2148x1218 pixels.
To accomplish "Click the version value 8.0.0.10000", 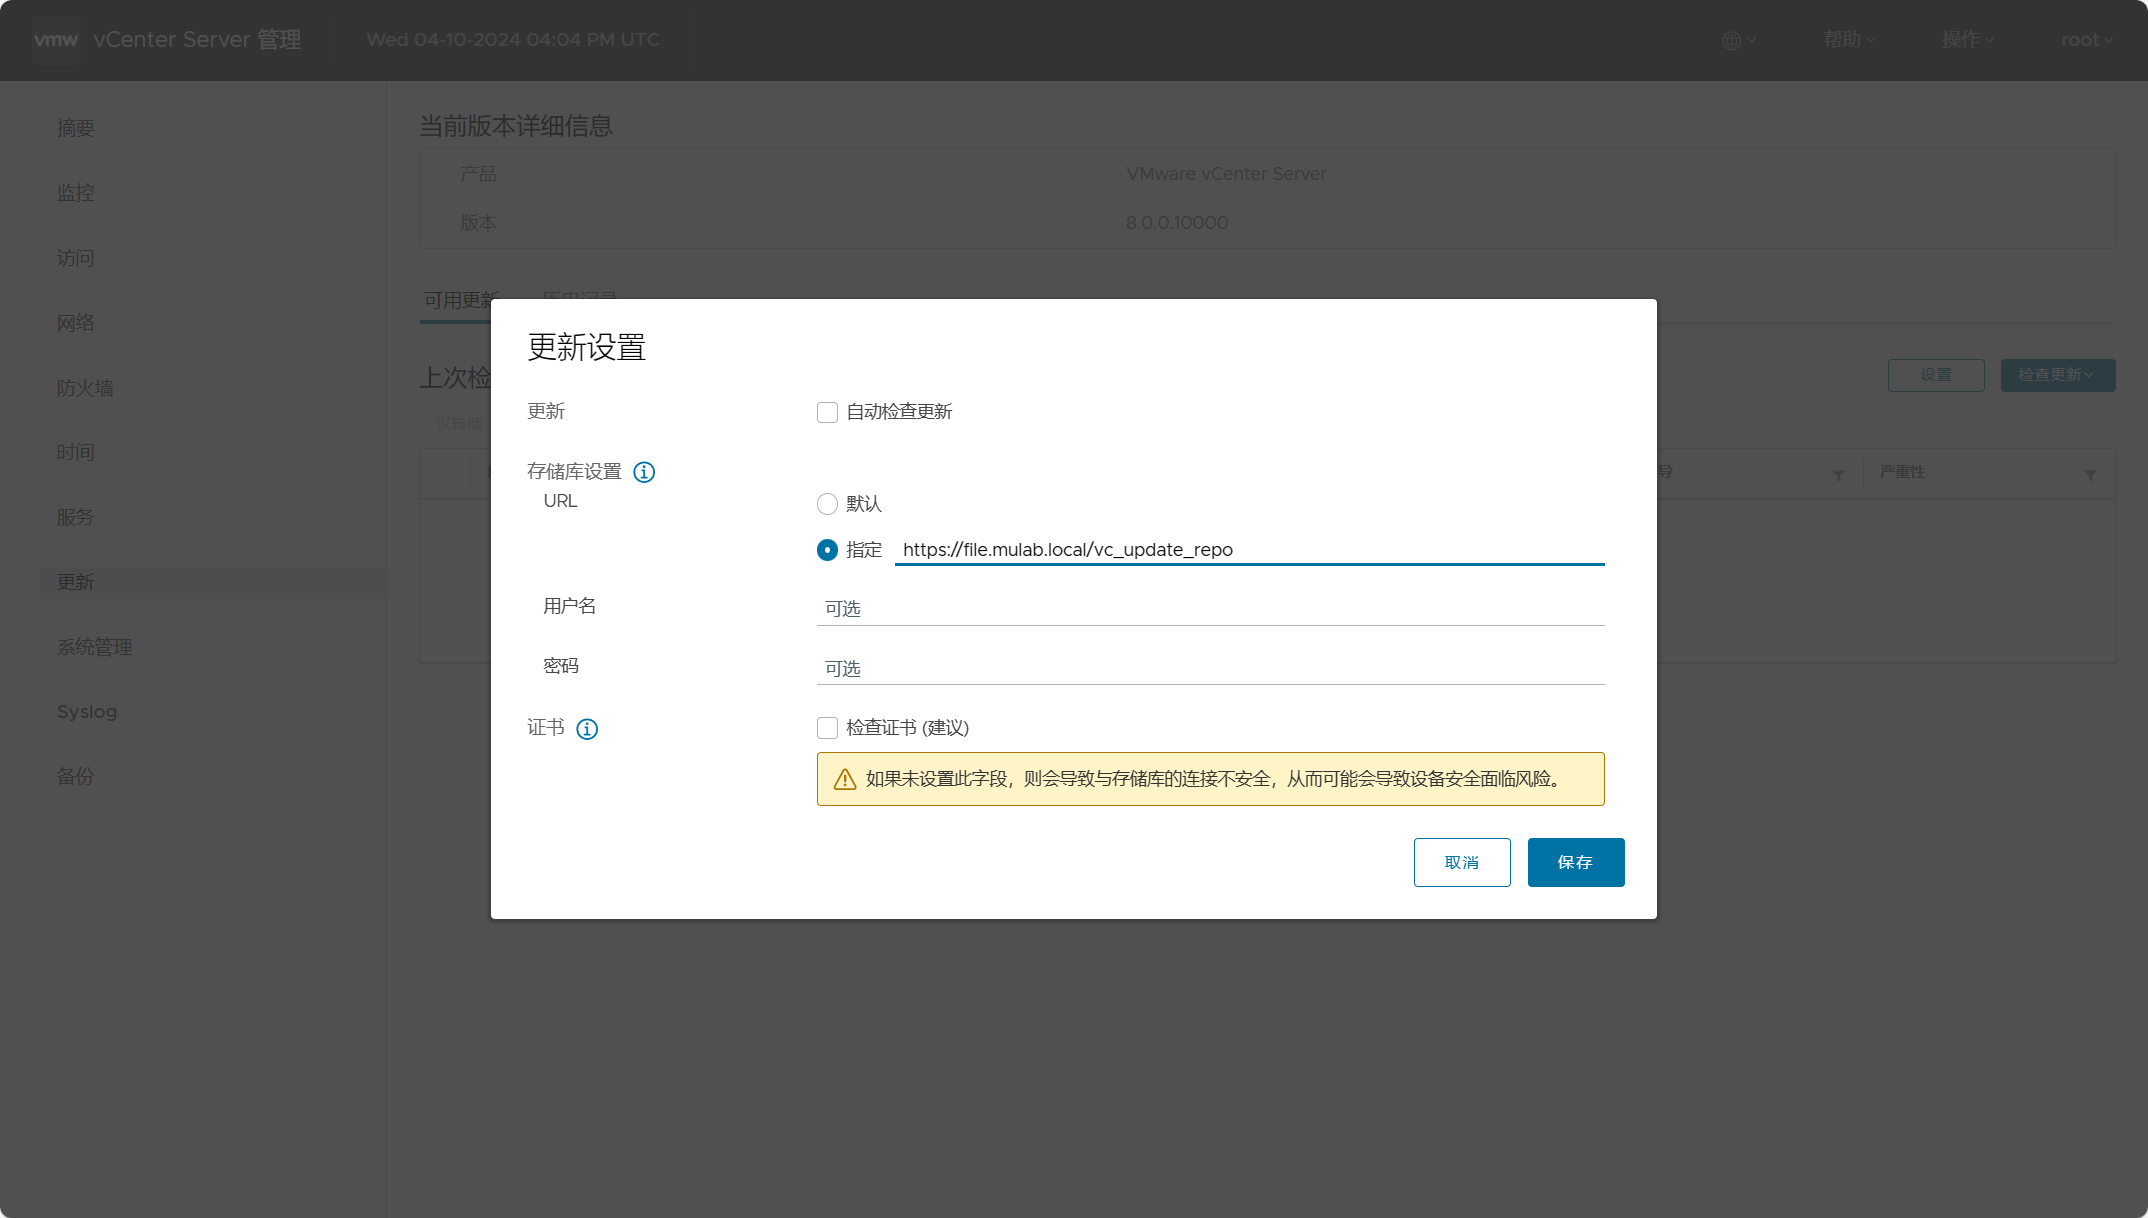I will (1177, 223).
